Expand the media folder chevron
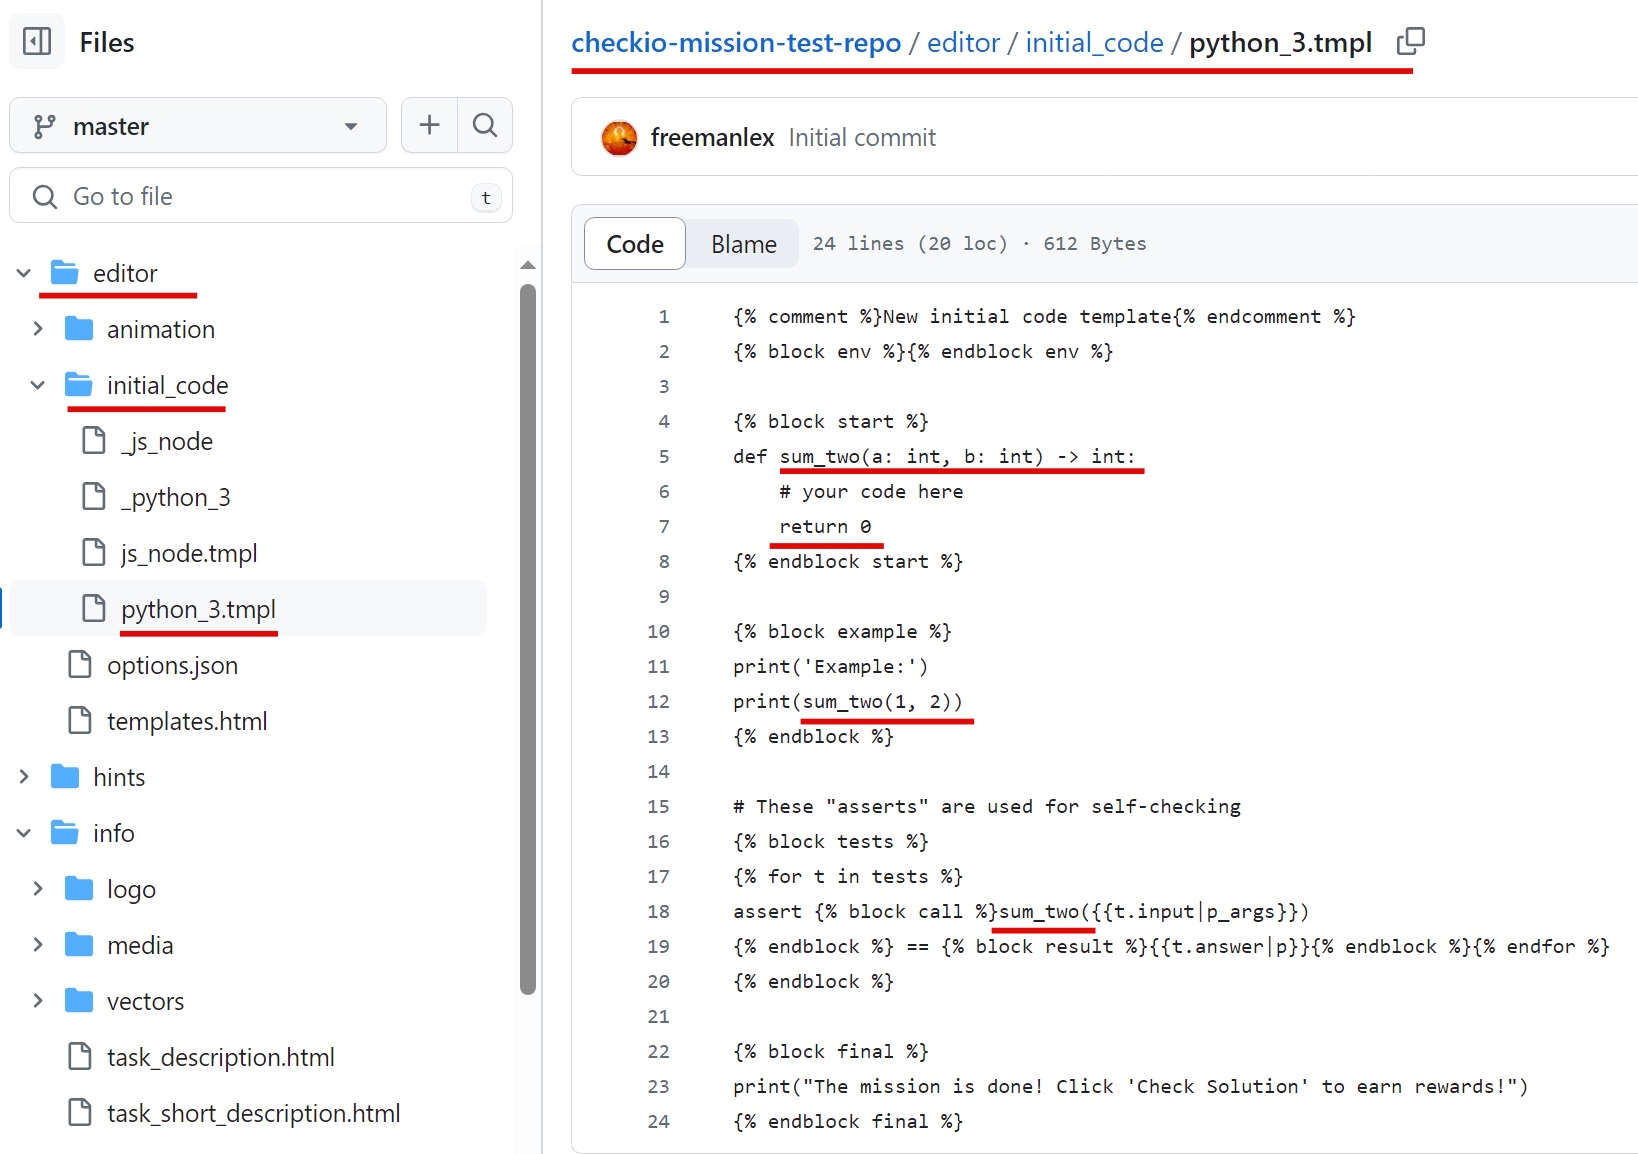1638x1154 pixels. [x=38, y=945]
